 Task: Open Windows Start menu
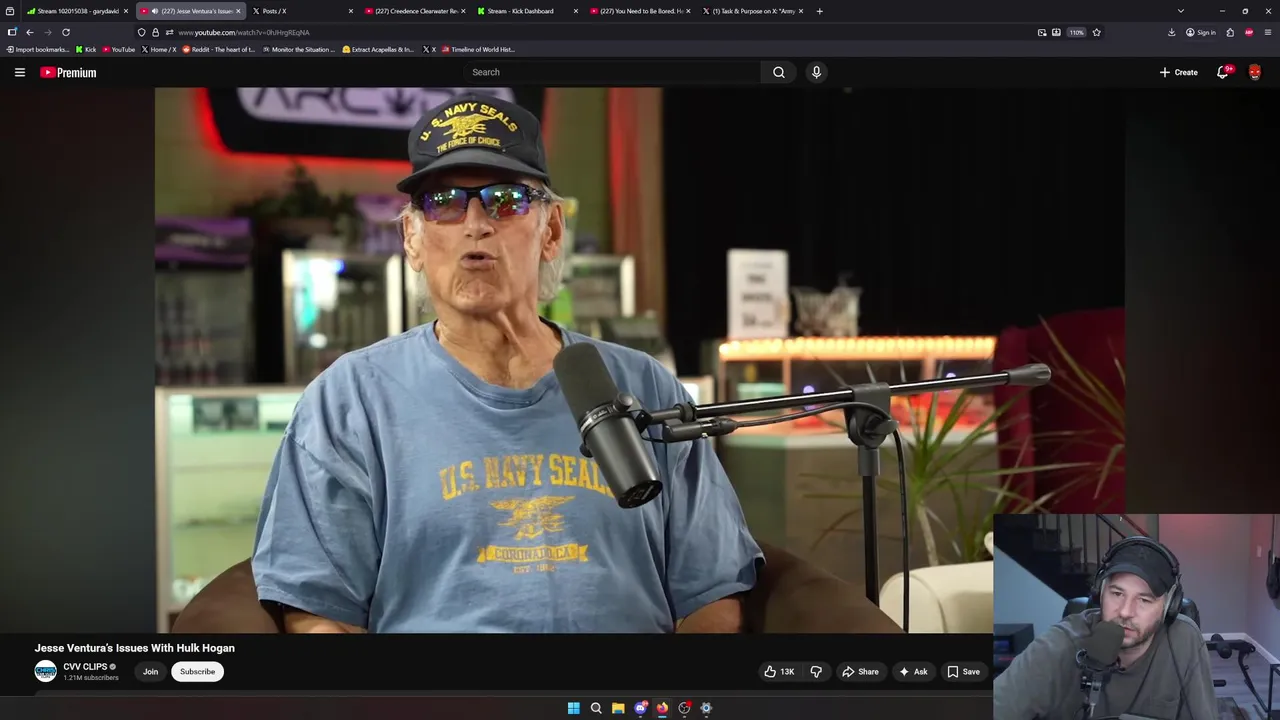pyautogui.click(x=573, y=708)
